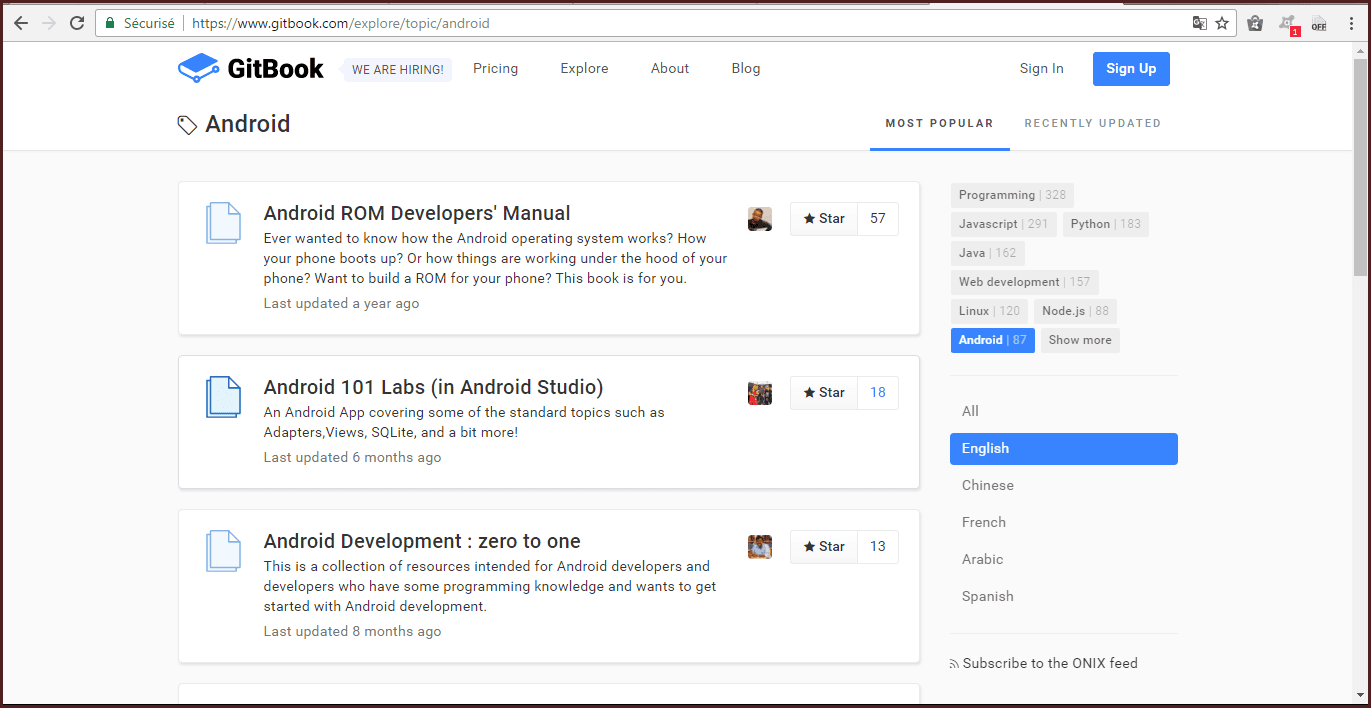Go back with browser back arrow

click(21, 23)
